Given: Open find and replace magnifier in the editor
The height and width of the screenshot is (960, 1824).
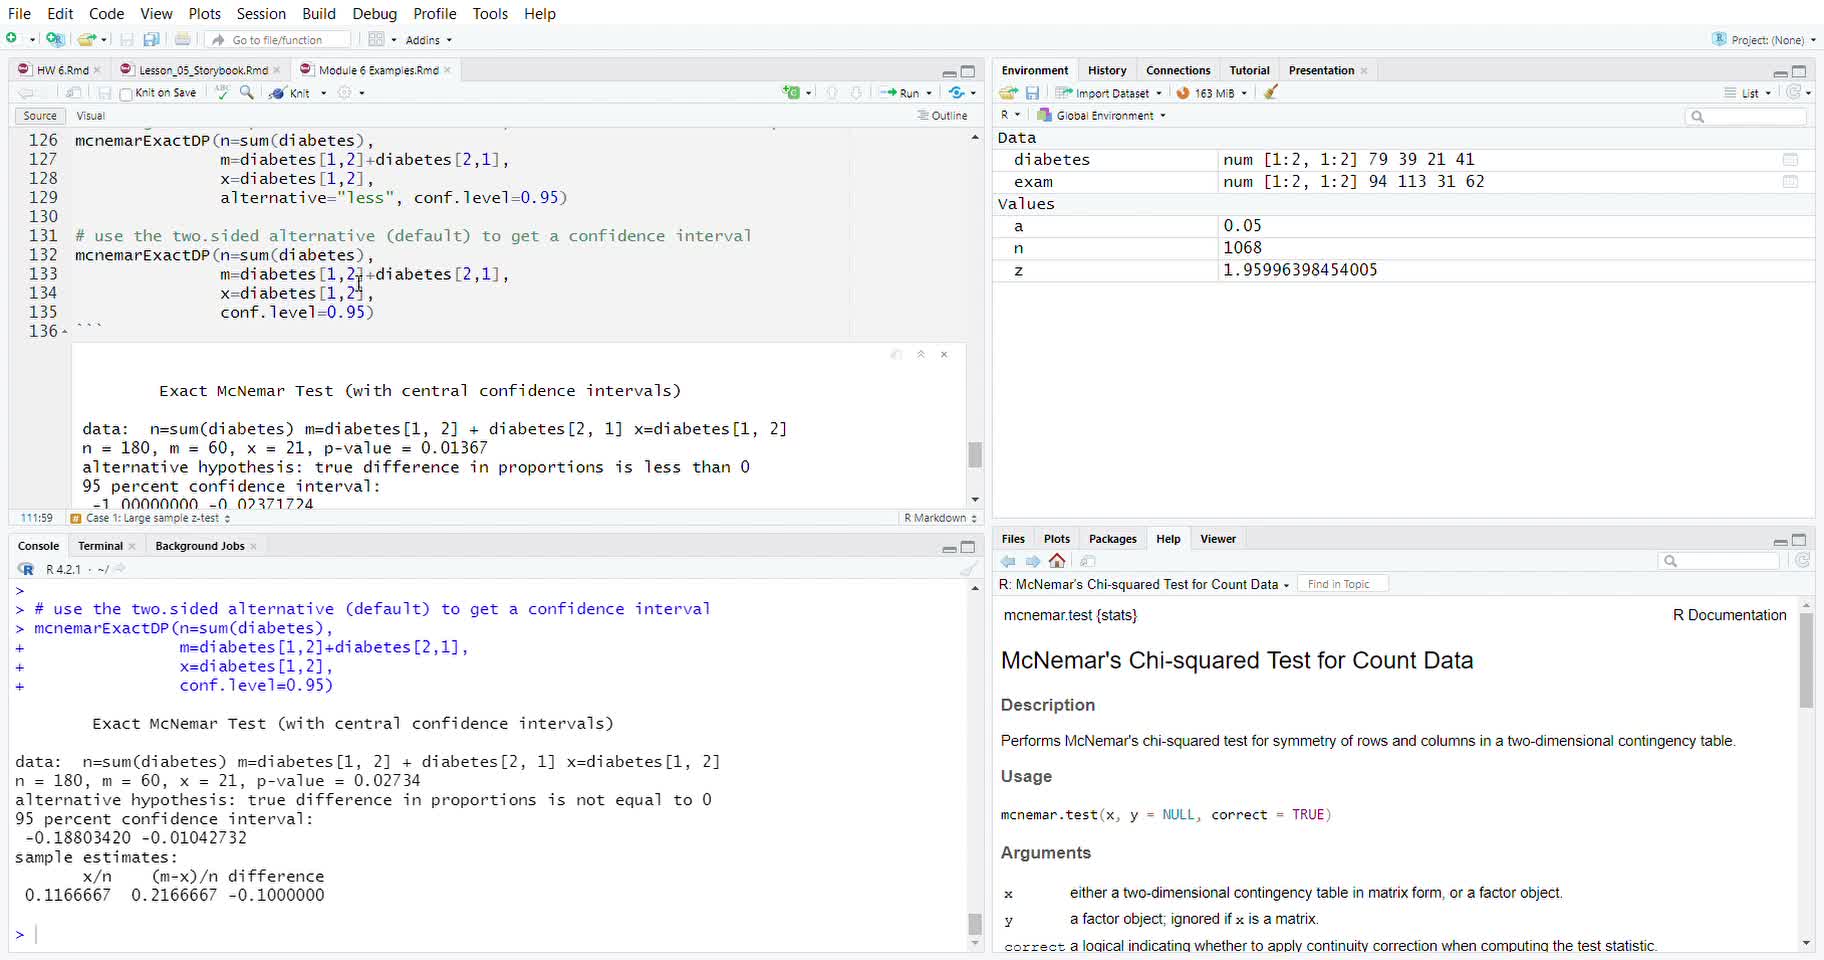Looking at the screenshot, I should tap(247, 92).
